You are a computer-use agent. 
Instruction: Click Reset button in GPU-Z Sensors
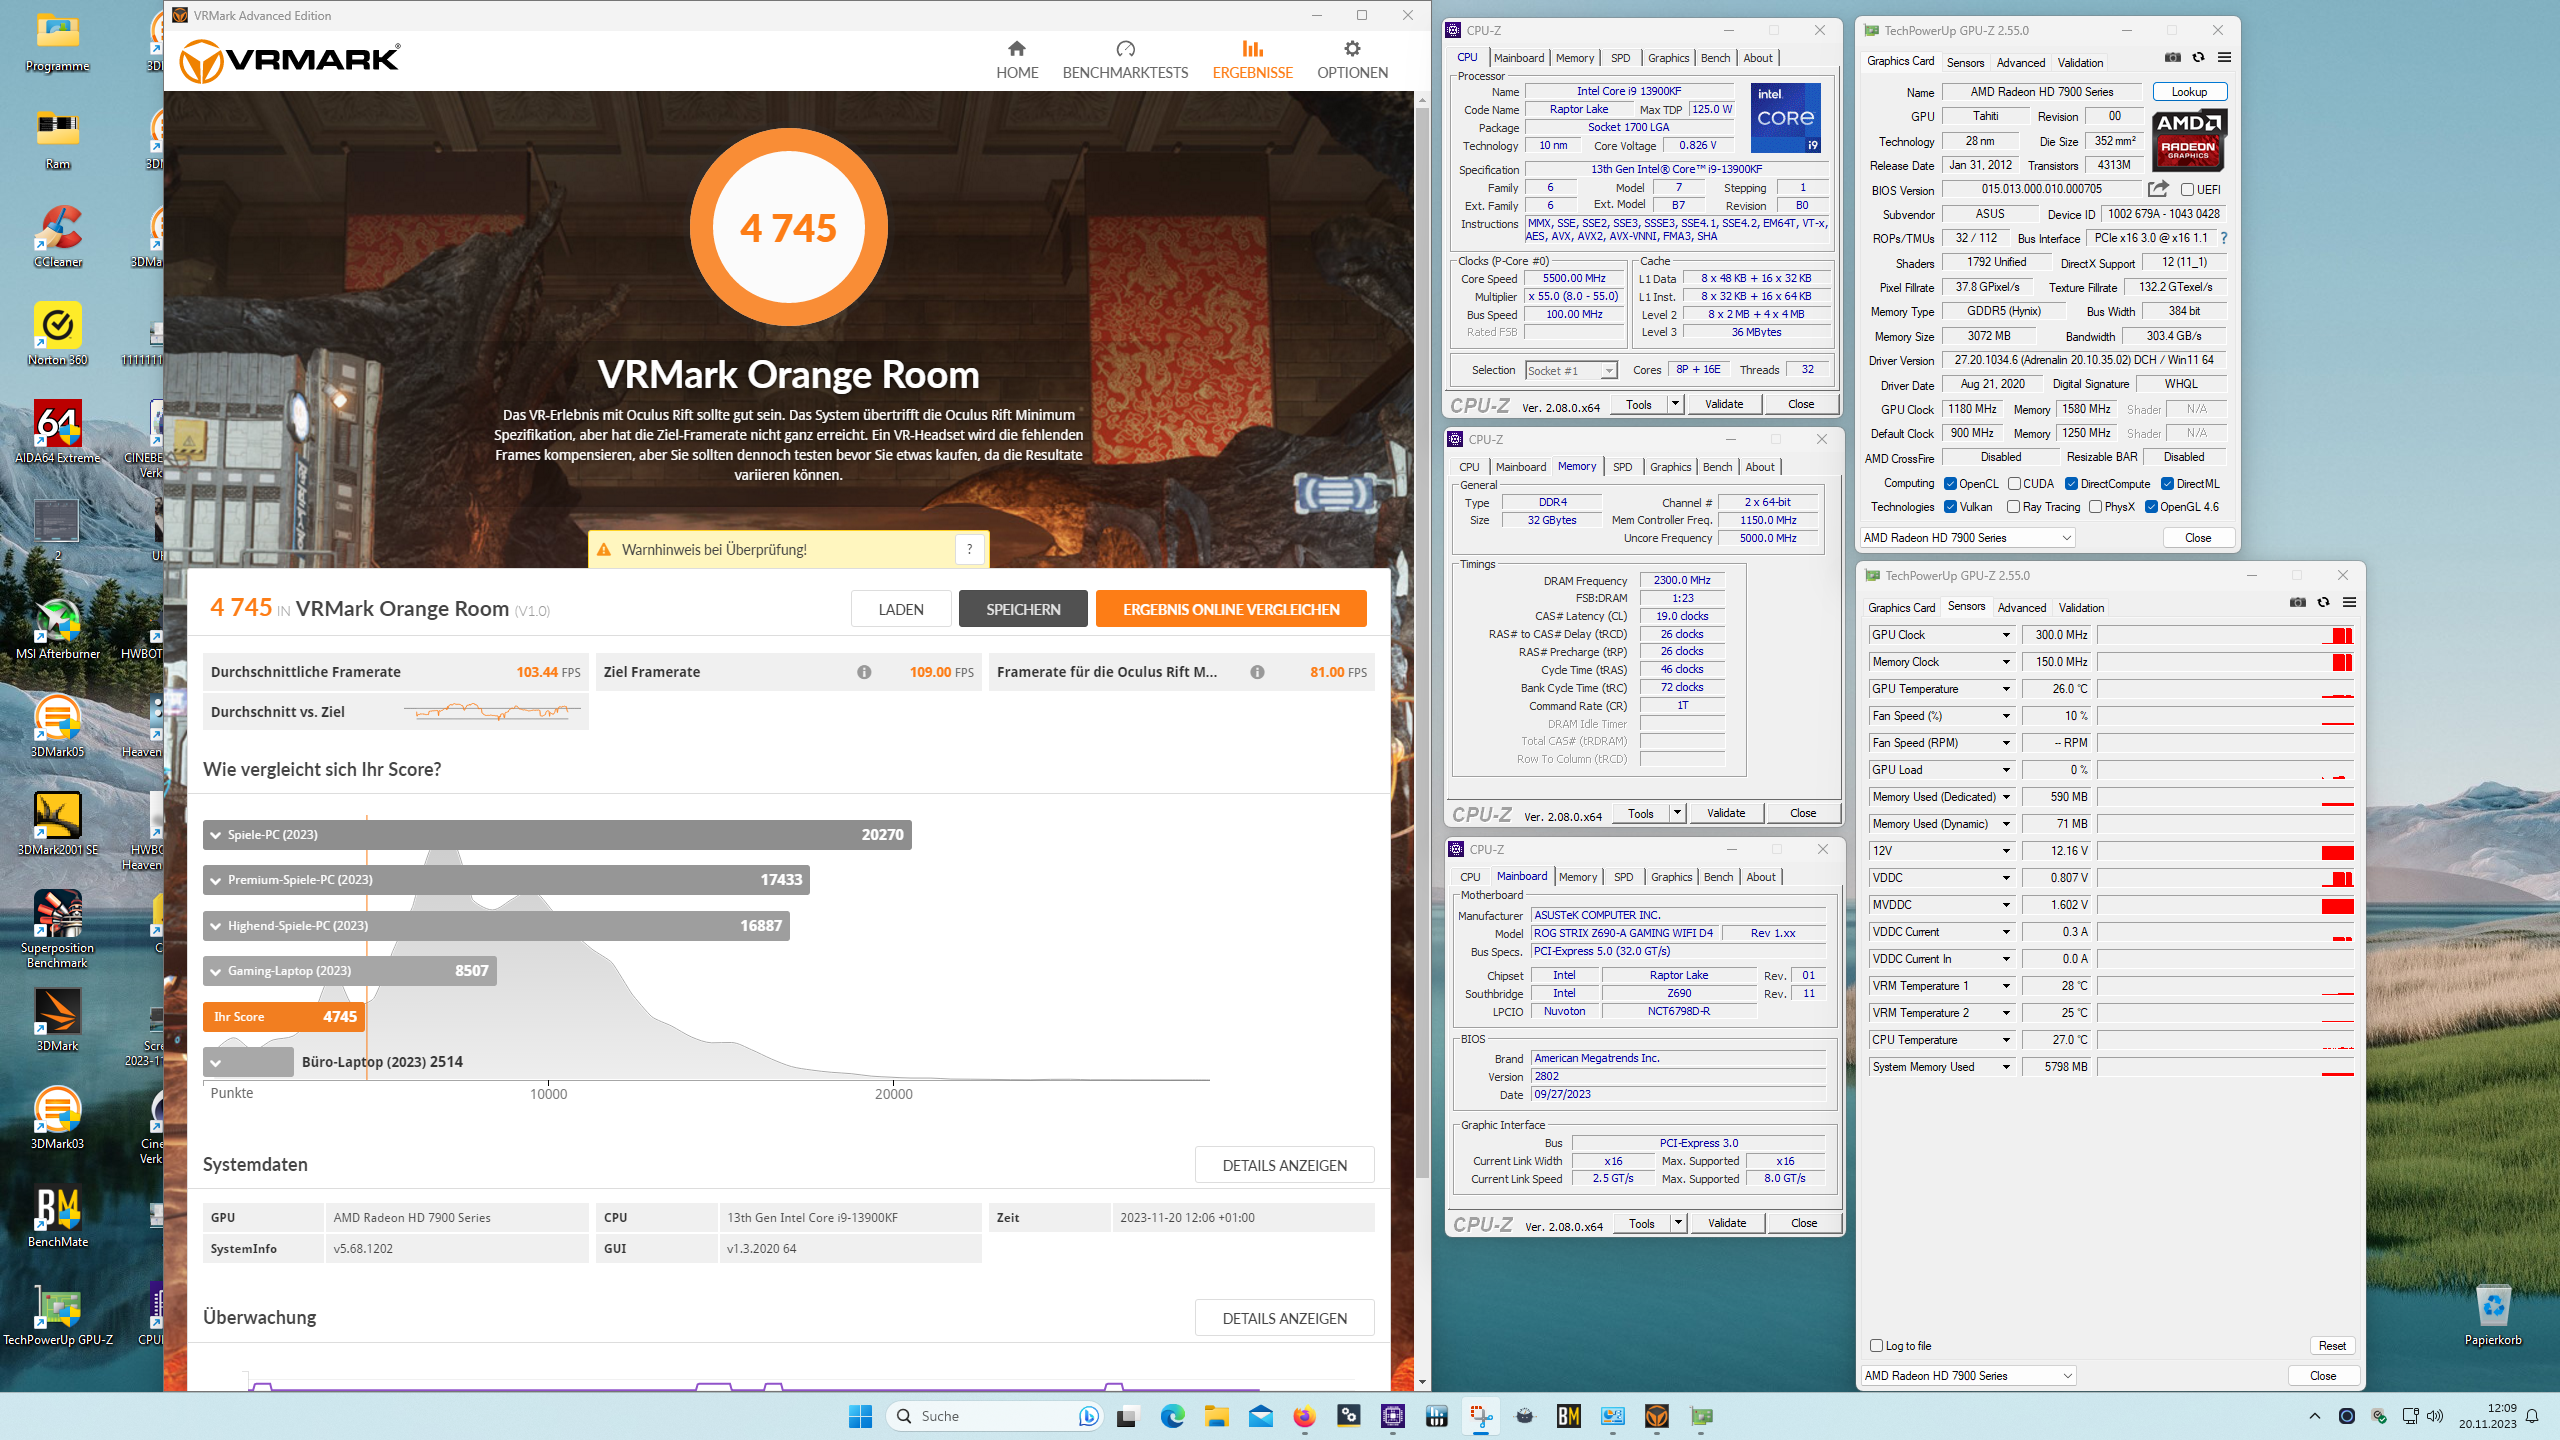click(2332, 1346)
